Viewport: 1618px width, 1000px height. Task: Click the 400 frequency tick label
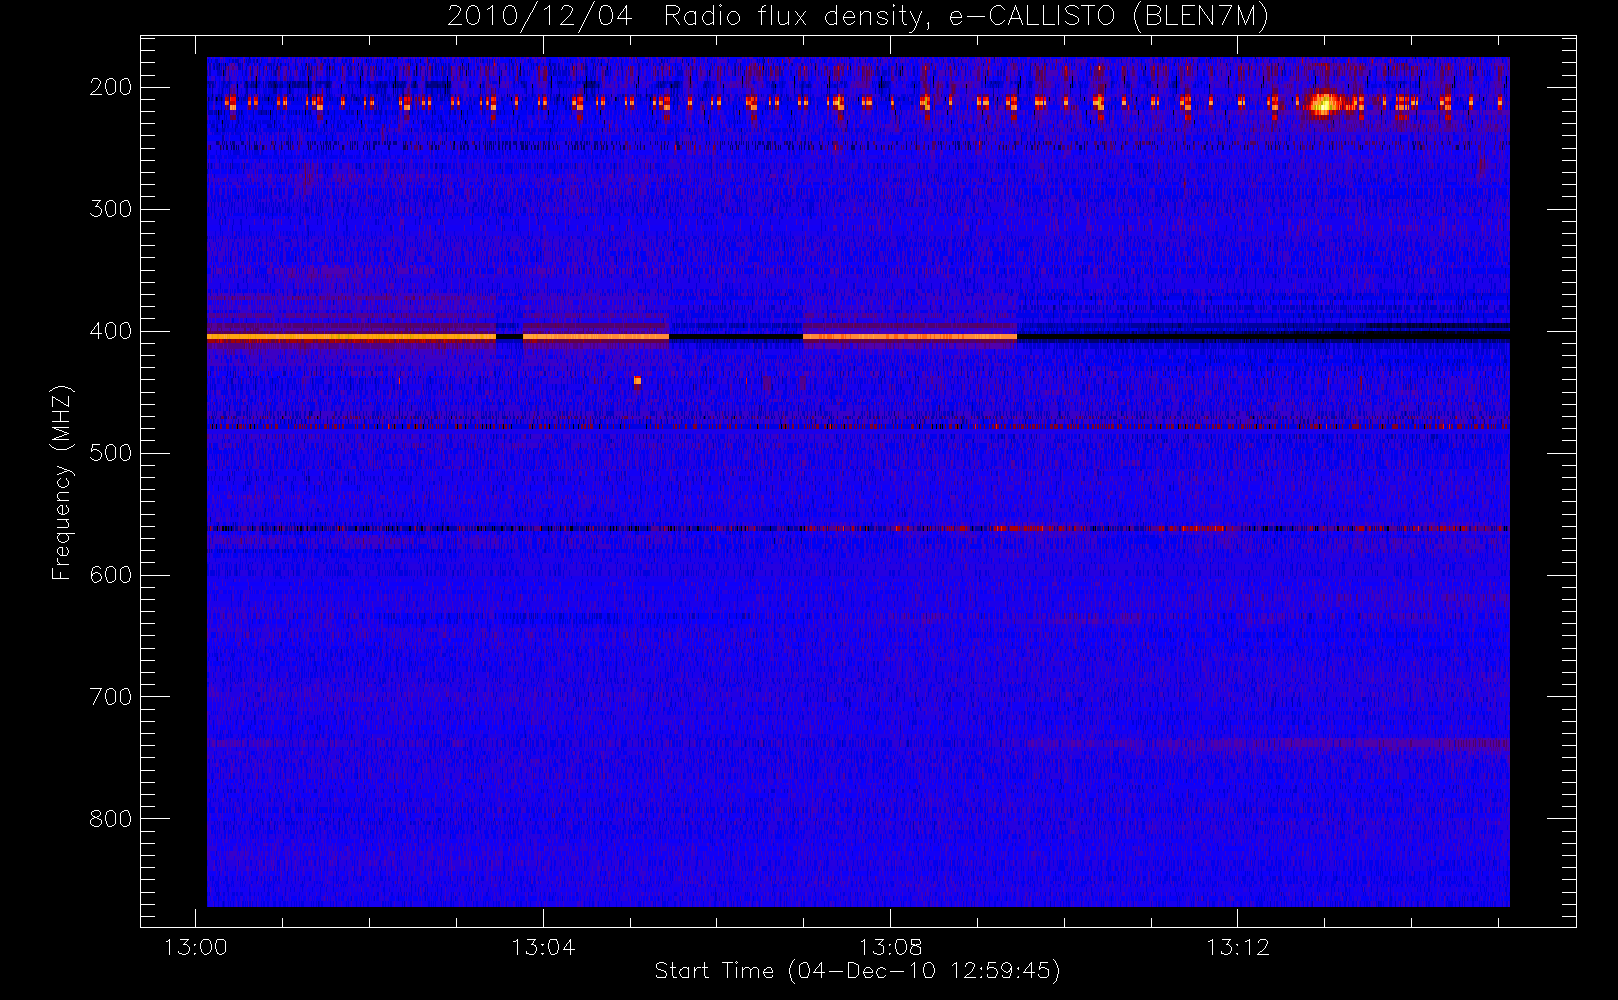point(111,331)
